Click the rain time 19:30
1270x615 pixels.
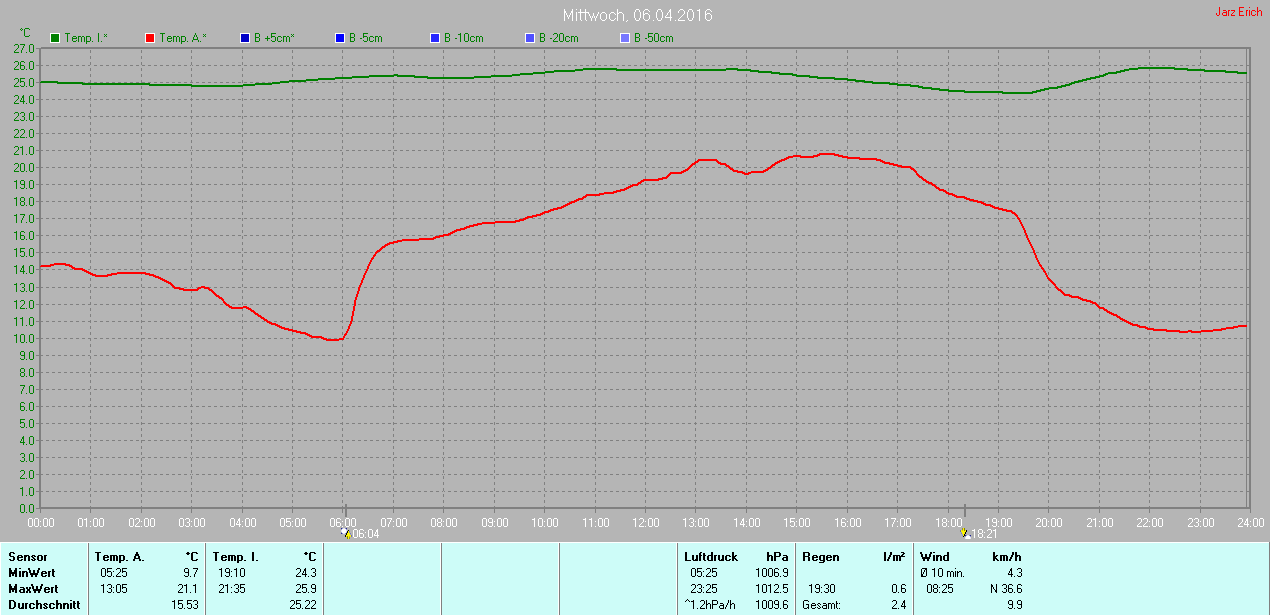coord(823,589)
